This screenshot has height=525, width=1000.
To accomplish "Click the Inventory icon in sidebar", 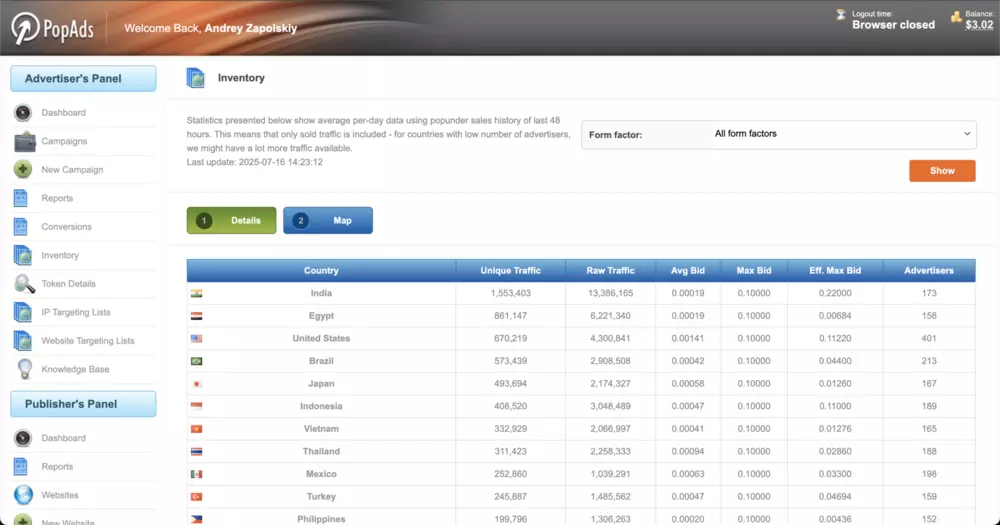I will coord(22,255).
